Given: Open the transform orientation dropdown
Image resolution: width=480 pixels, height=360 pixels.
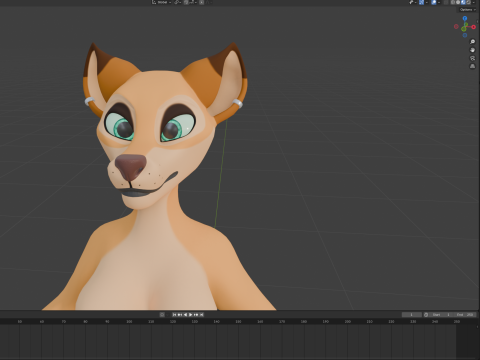Looking at the screenshot, I should [161, 2].
